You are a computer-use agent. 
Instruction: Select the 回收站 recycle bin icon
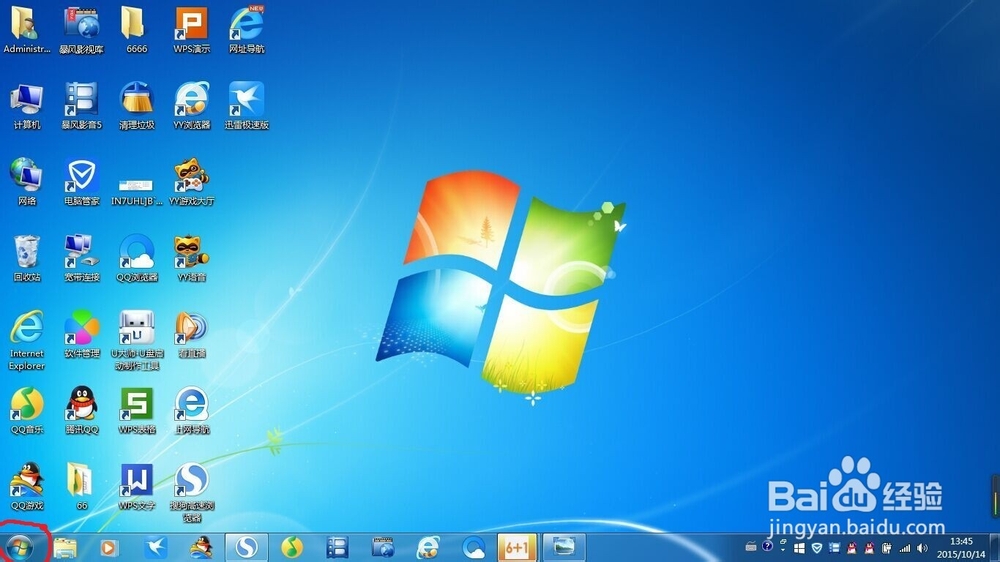pos(26,258)
